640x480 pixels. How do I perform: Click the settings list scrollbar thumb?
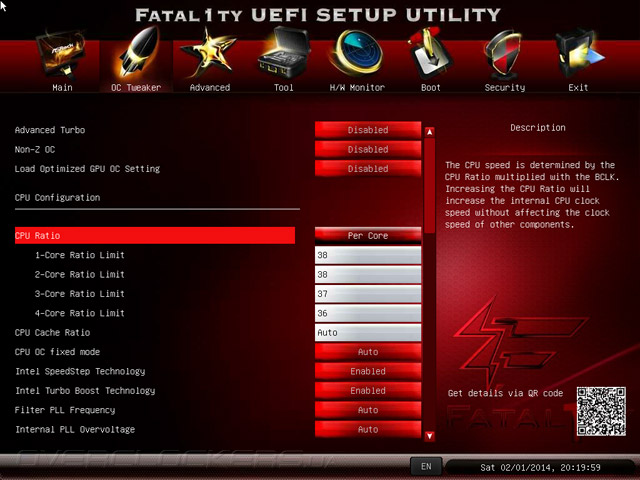(x=429, y=186)
